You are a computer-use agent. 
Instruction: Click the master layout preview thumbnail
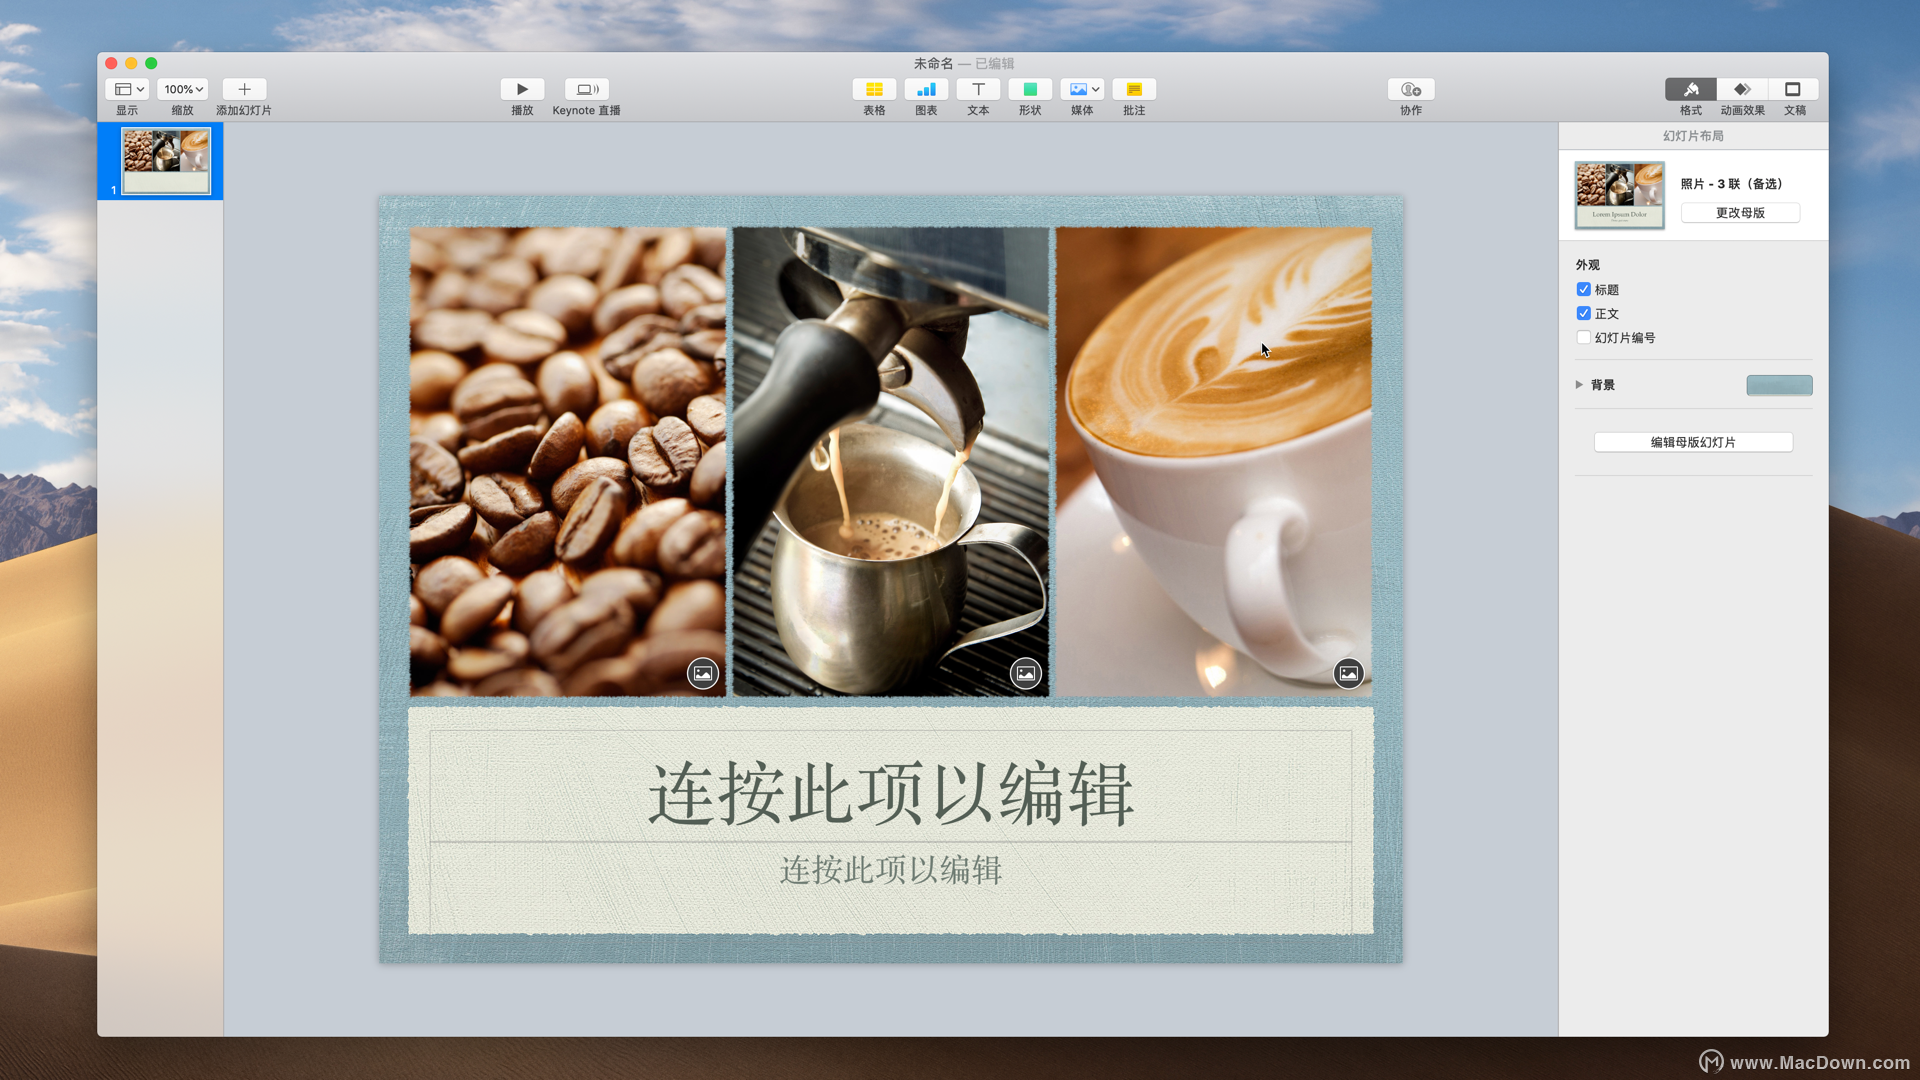(1620, 195)
